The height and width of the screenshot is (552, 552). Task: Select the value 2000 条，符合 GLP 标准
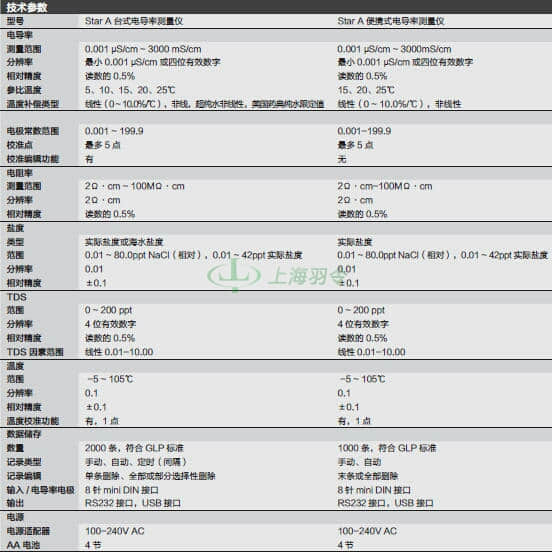134,448
